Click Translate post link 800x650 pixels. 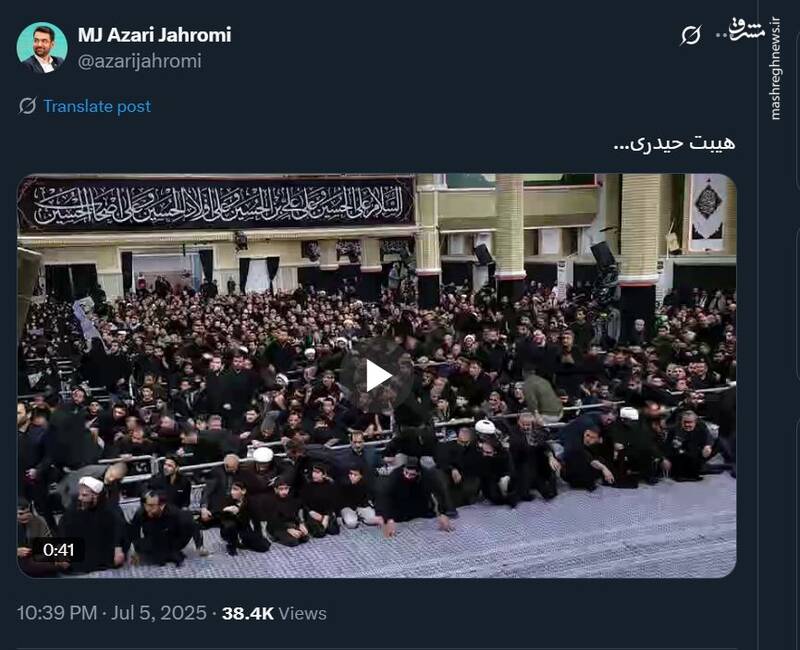pyautogui.click(x=97, y=106)
